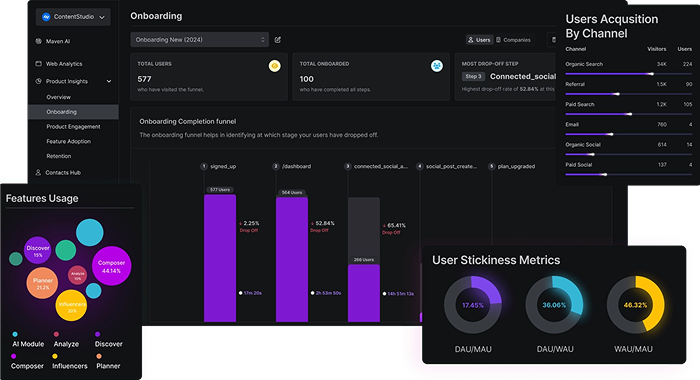Click the Influencers 20% bubble
700x380 pixels.
(x=71, y=305)
